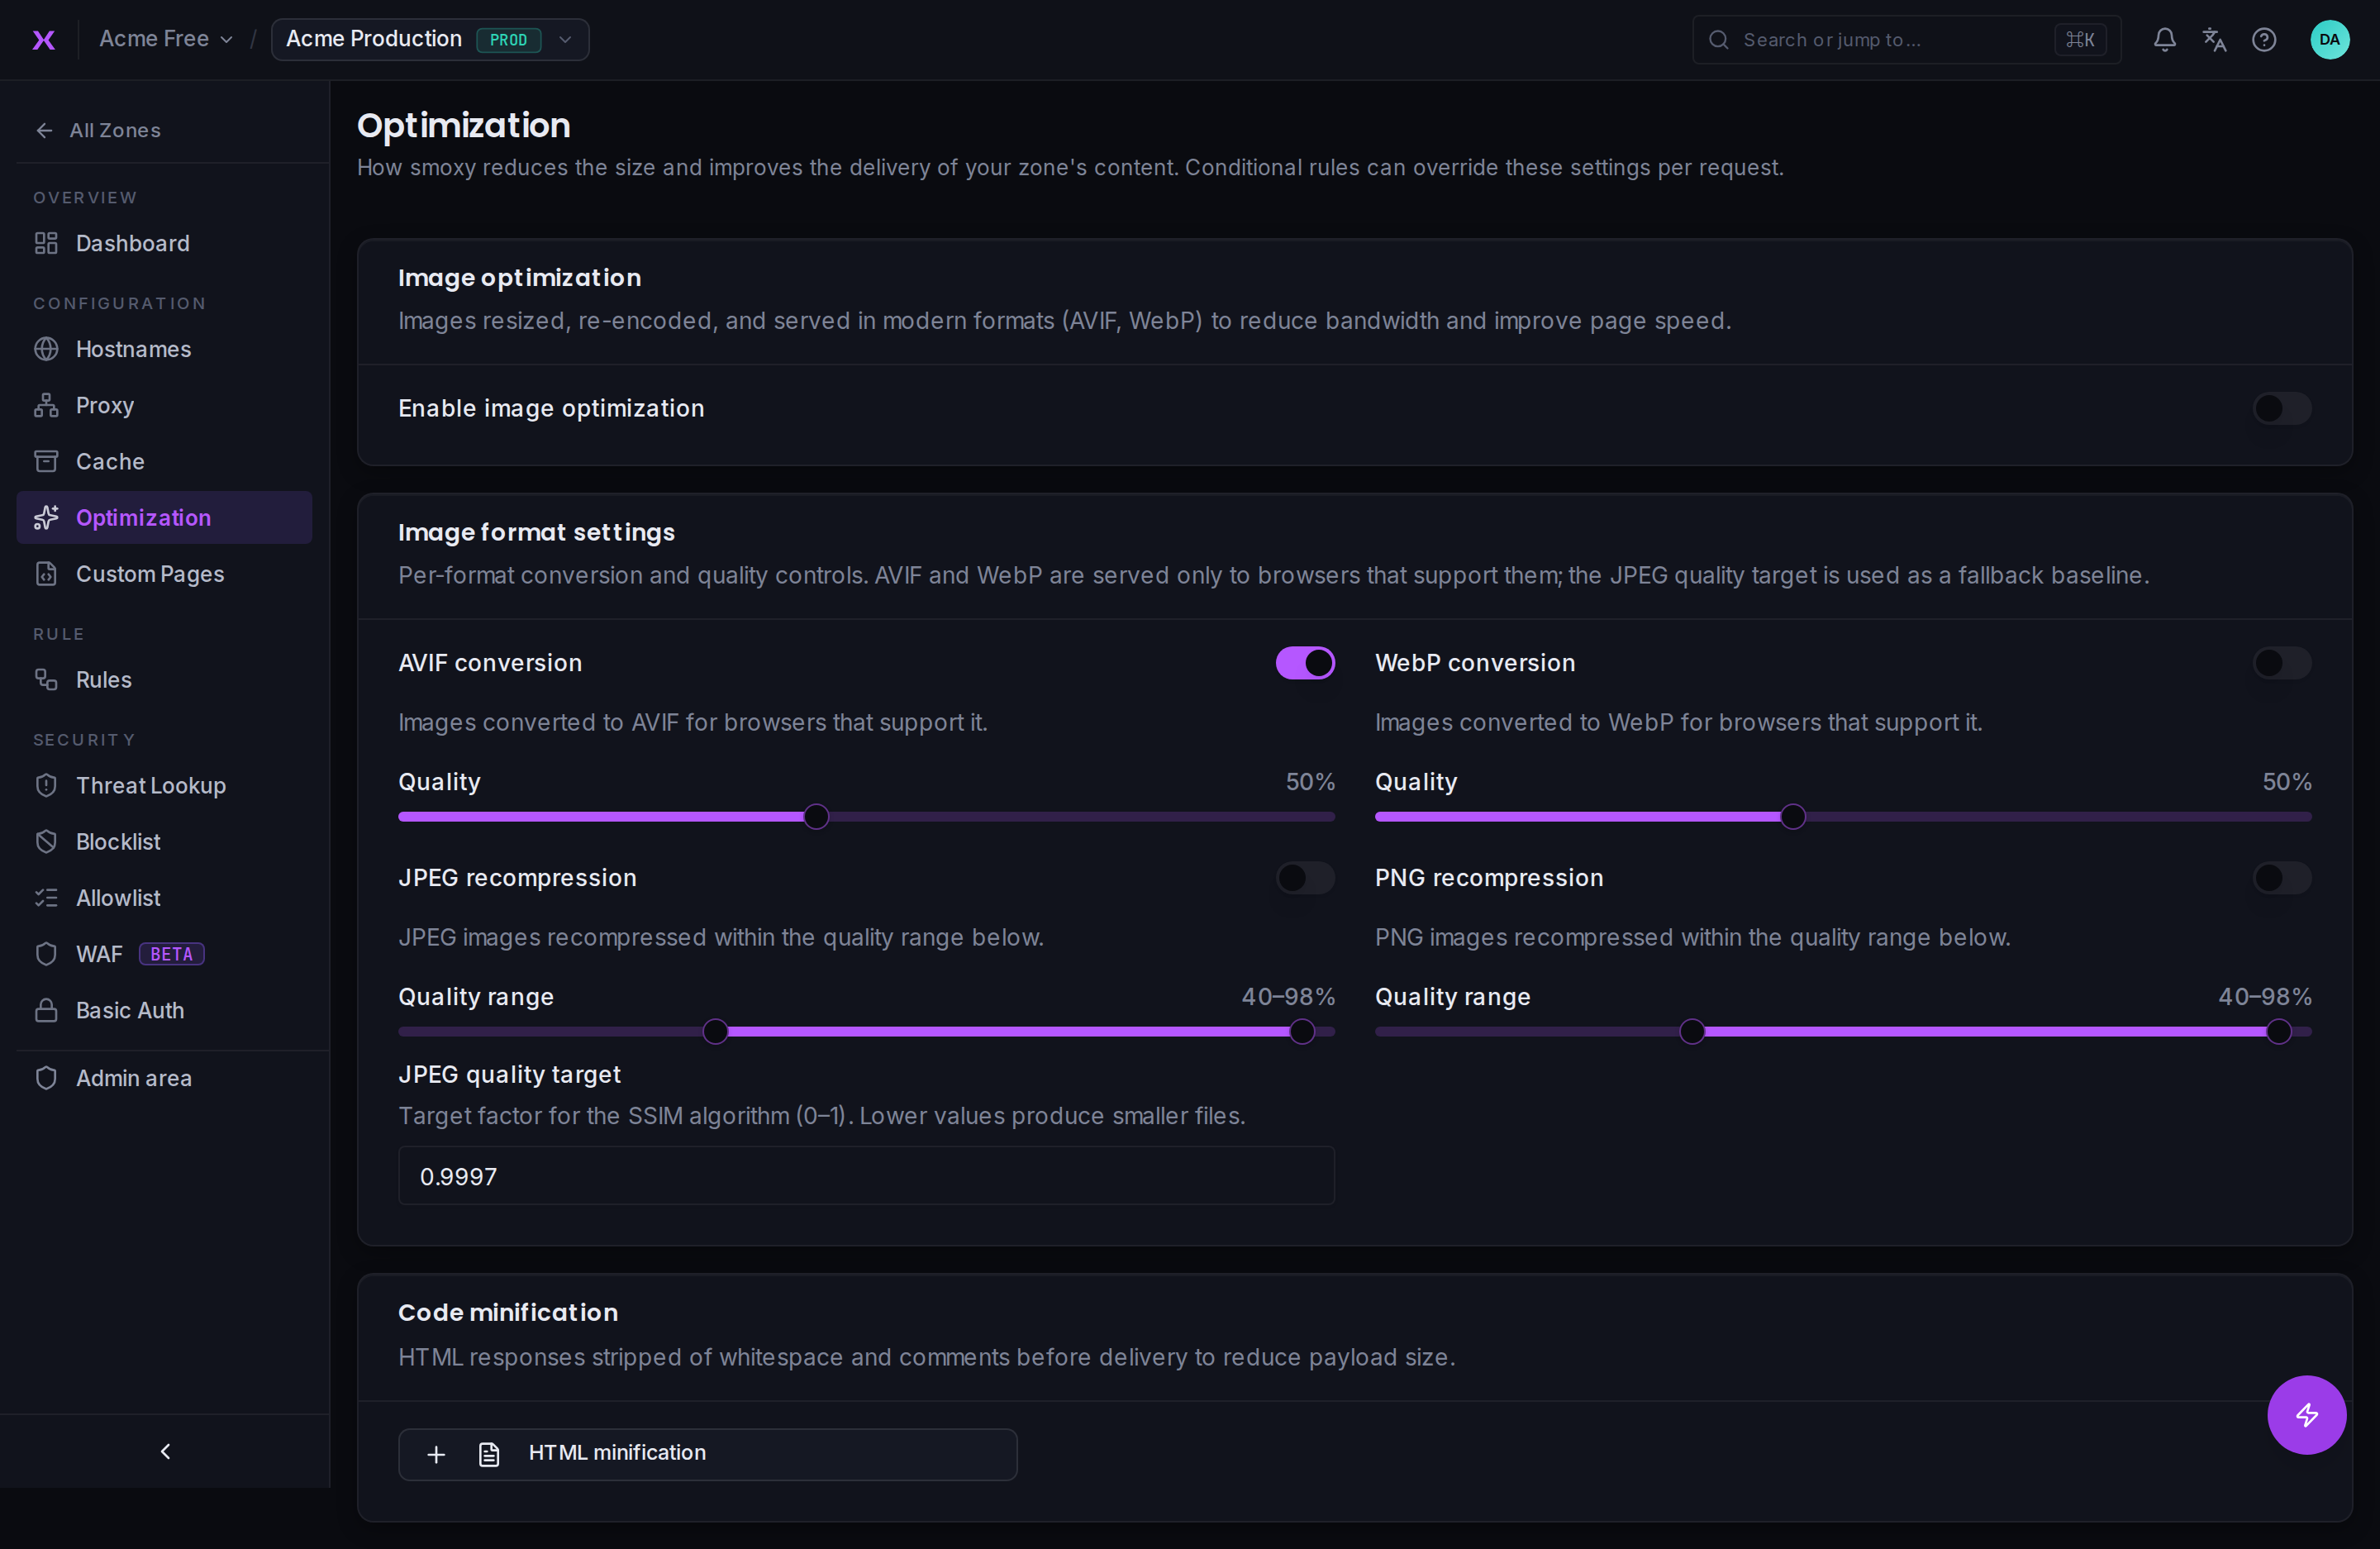
Task: Click the Rules workflow icon
Action: (x=46, y=679)
